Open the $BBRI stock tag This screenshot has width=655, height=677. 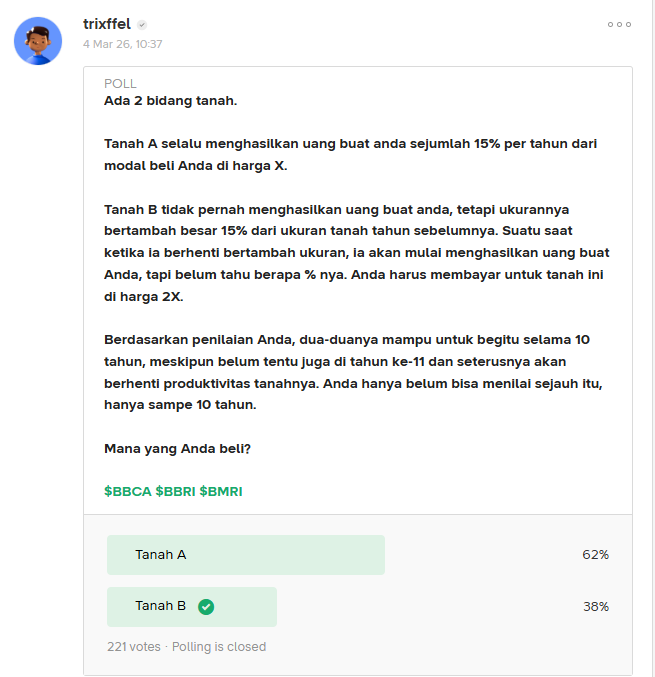tap(177, 491)
